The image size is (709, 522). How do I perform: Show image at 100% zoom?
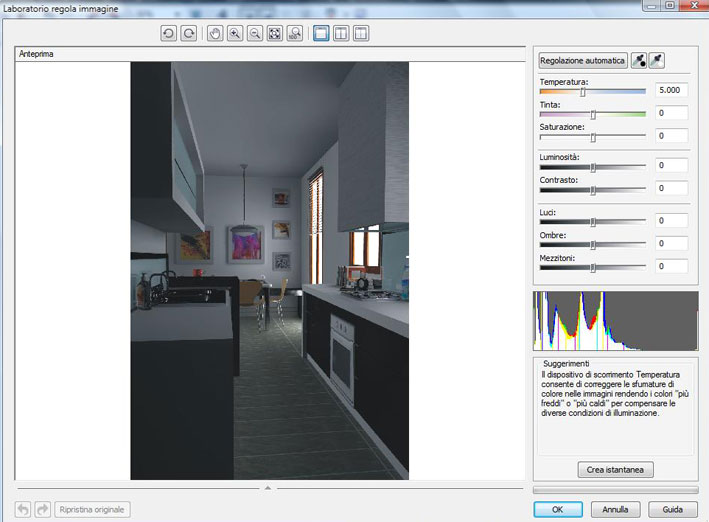[x=294, y=33]
